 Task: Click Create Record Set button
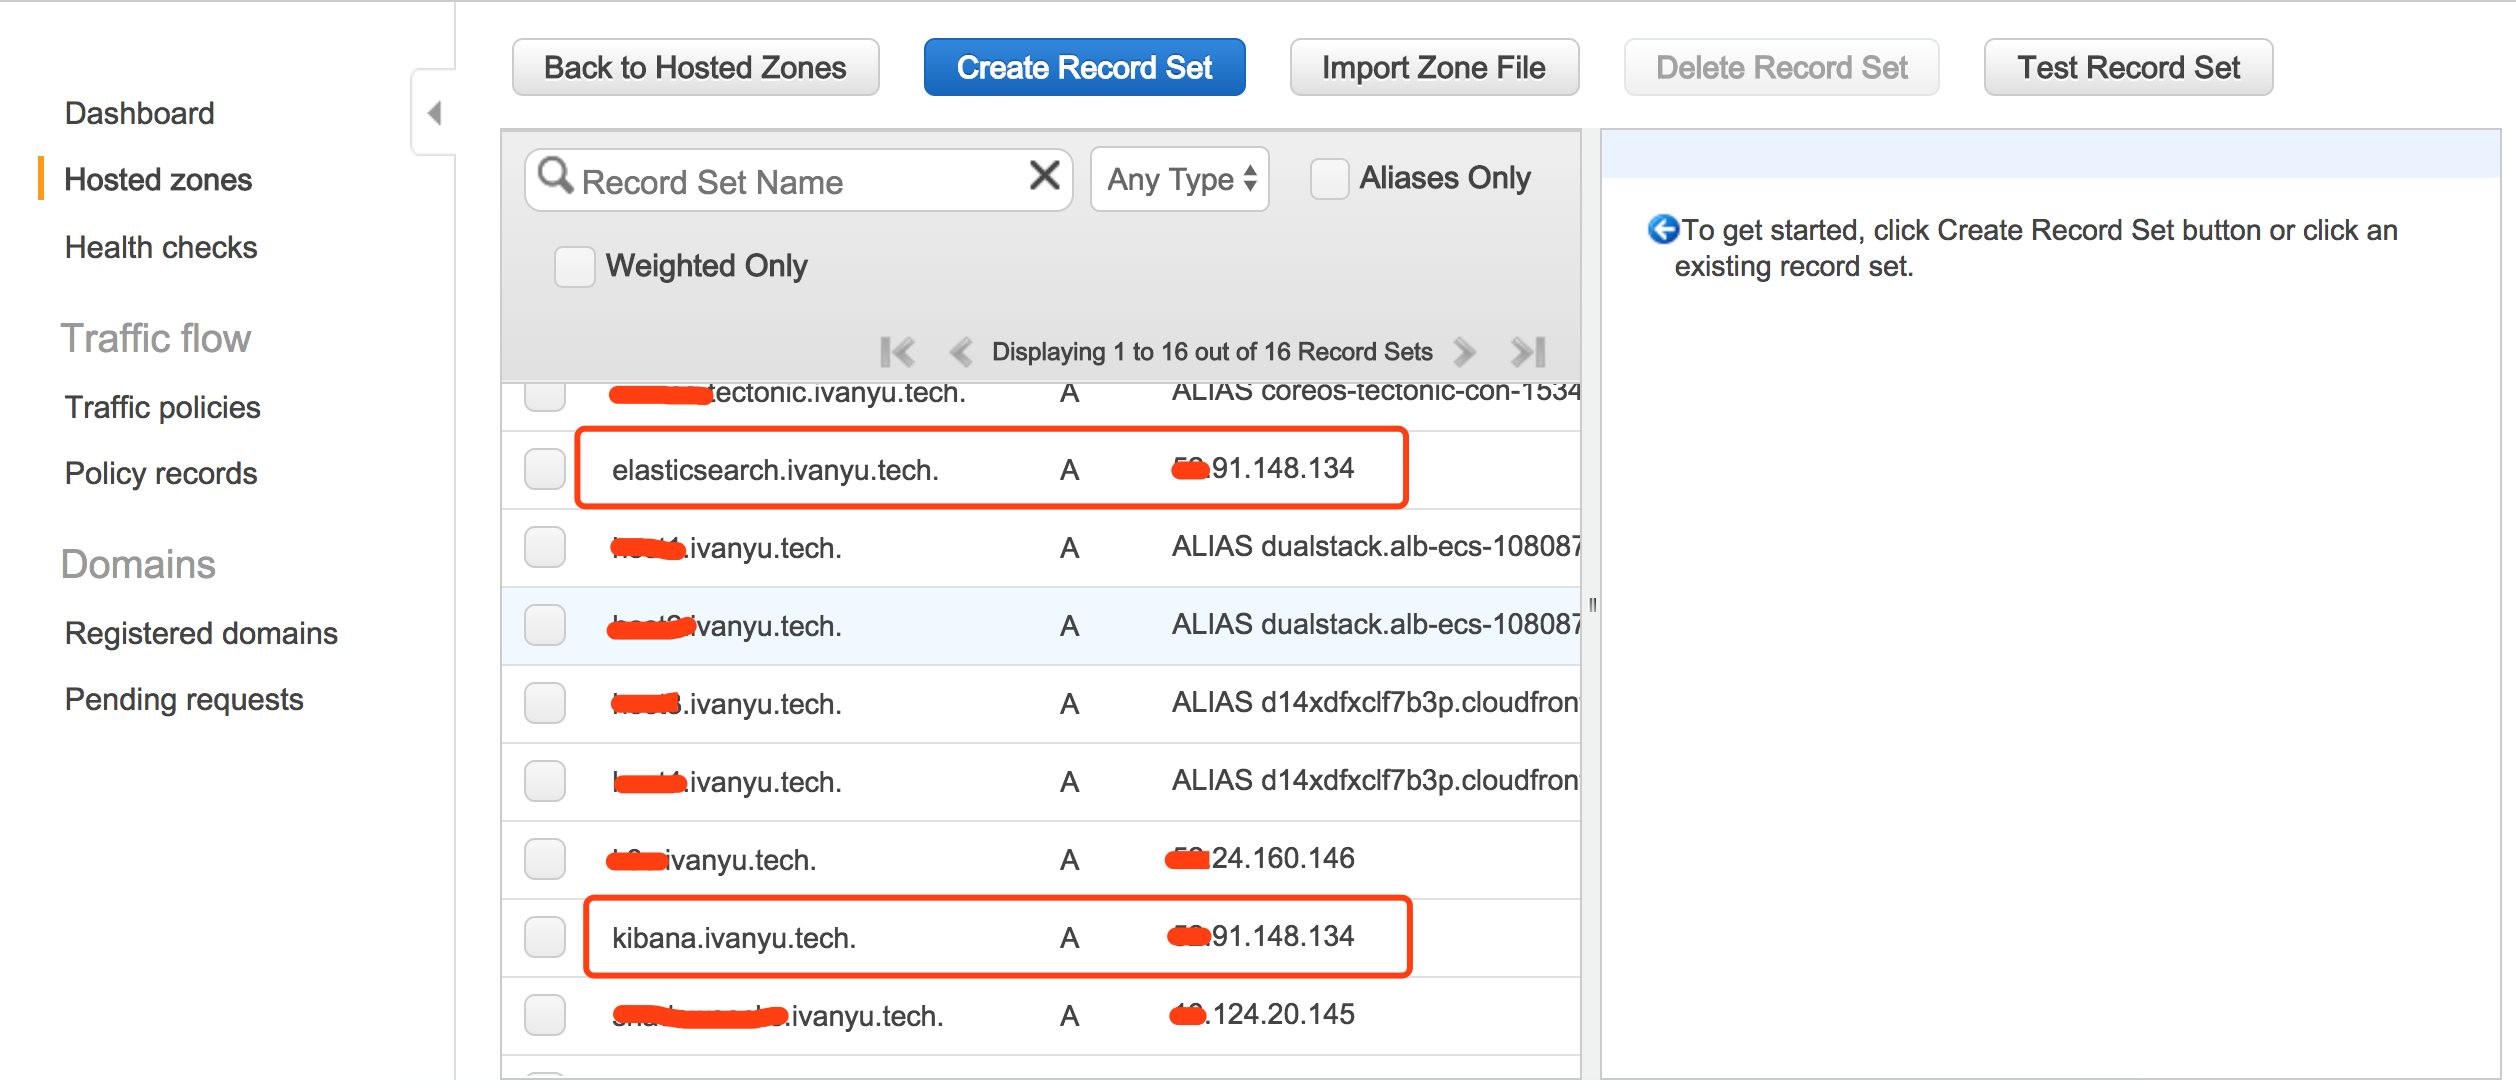1084,68
